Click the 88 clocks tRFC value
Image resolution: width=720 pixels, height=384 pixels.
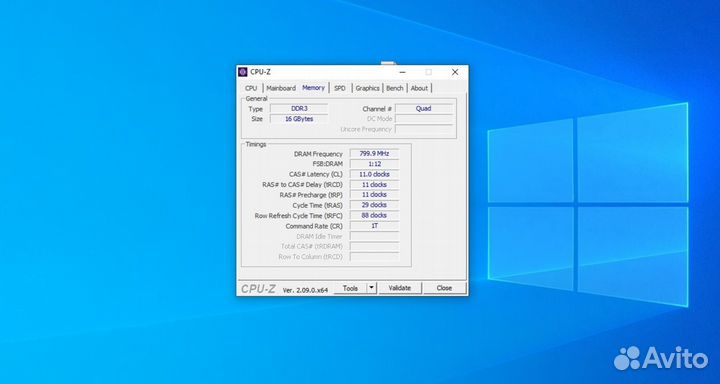click(x=374, y=215)
